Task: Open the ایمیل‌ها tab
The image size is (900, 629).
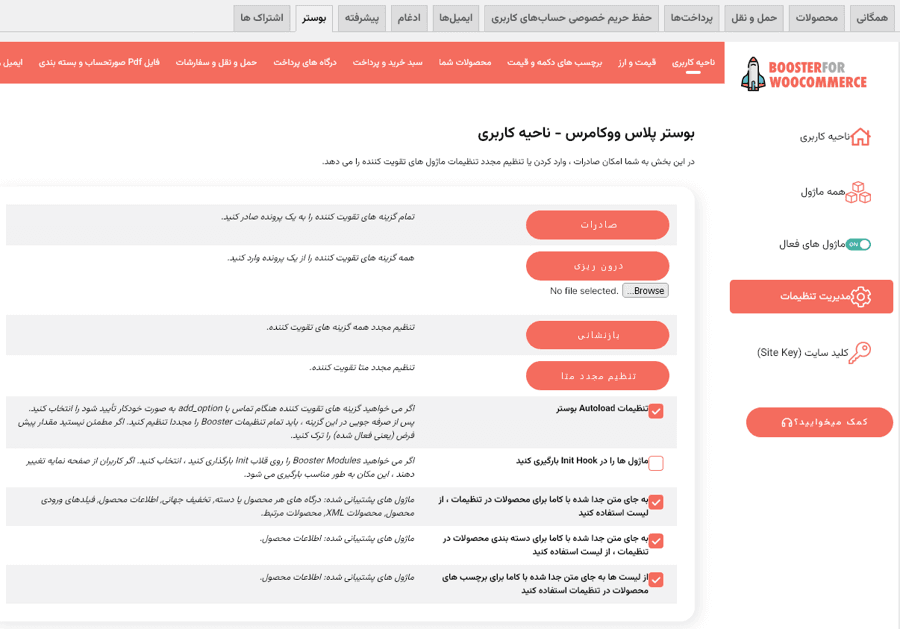Action: pos(456,18)
